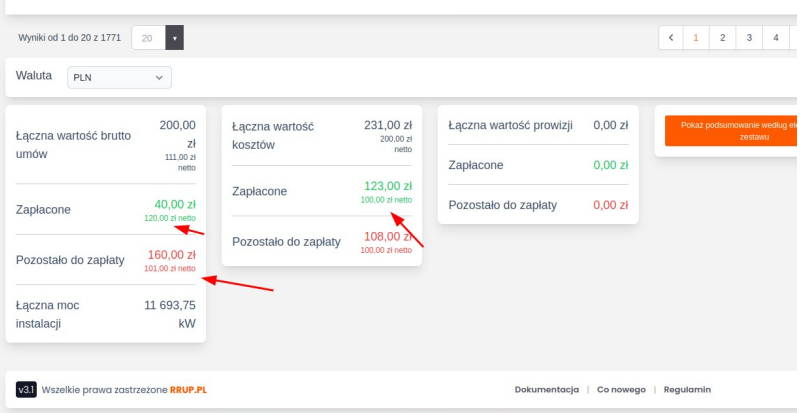The height and width of the screenshot is (413, 800).
Task: Open page 4 of results
Action: click(774, 38)
